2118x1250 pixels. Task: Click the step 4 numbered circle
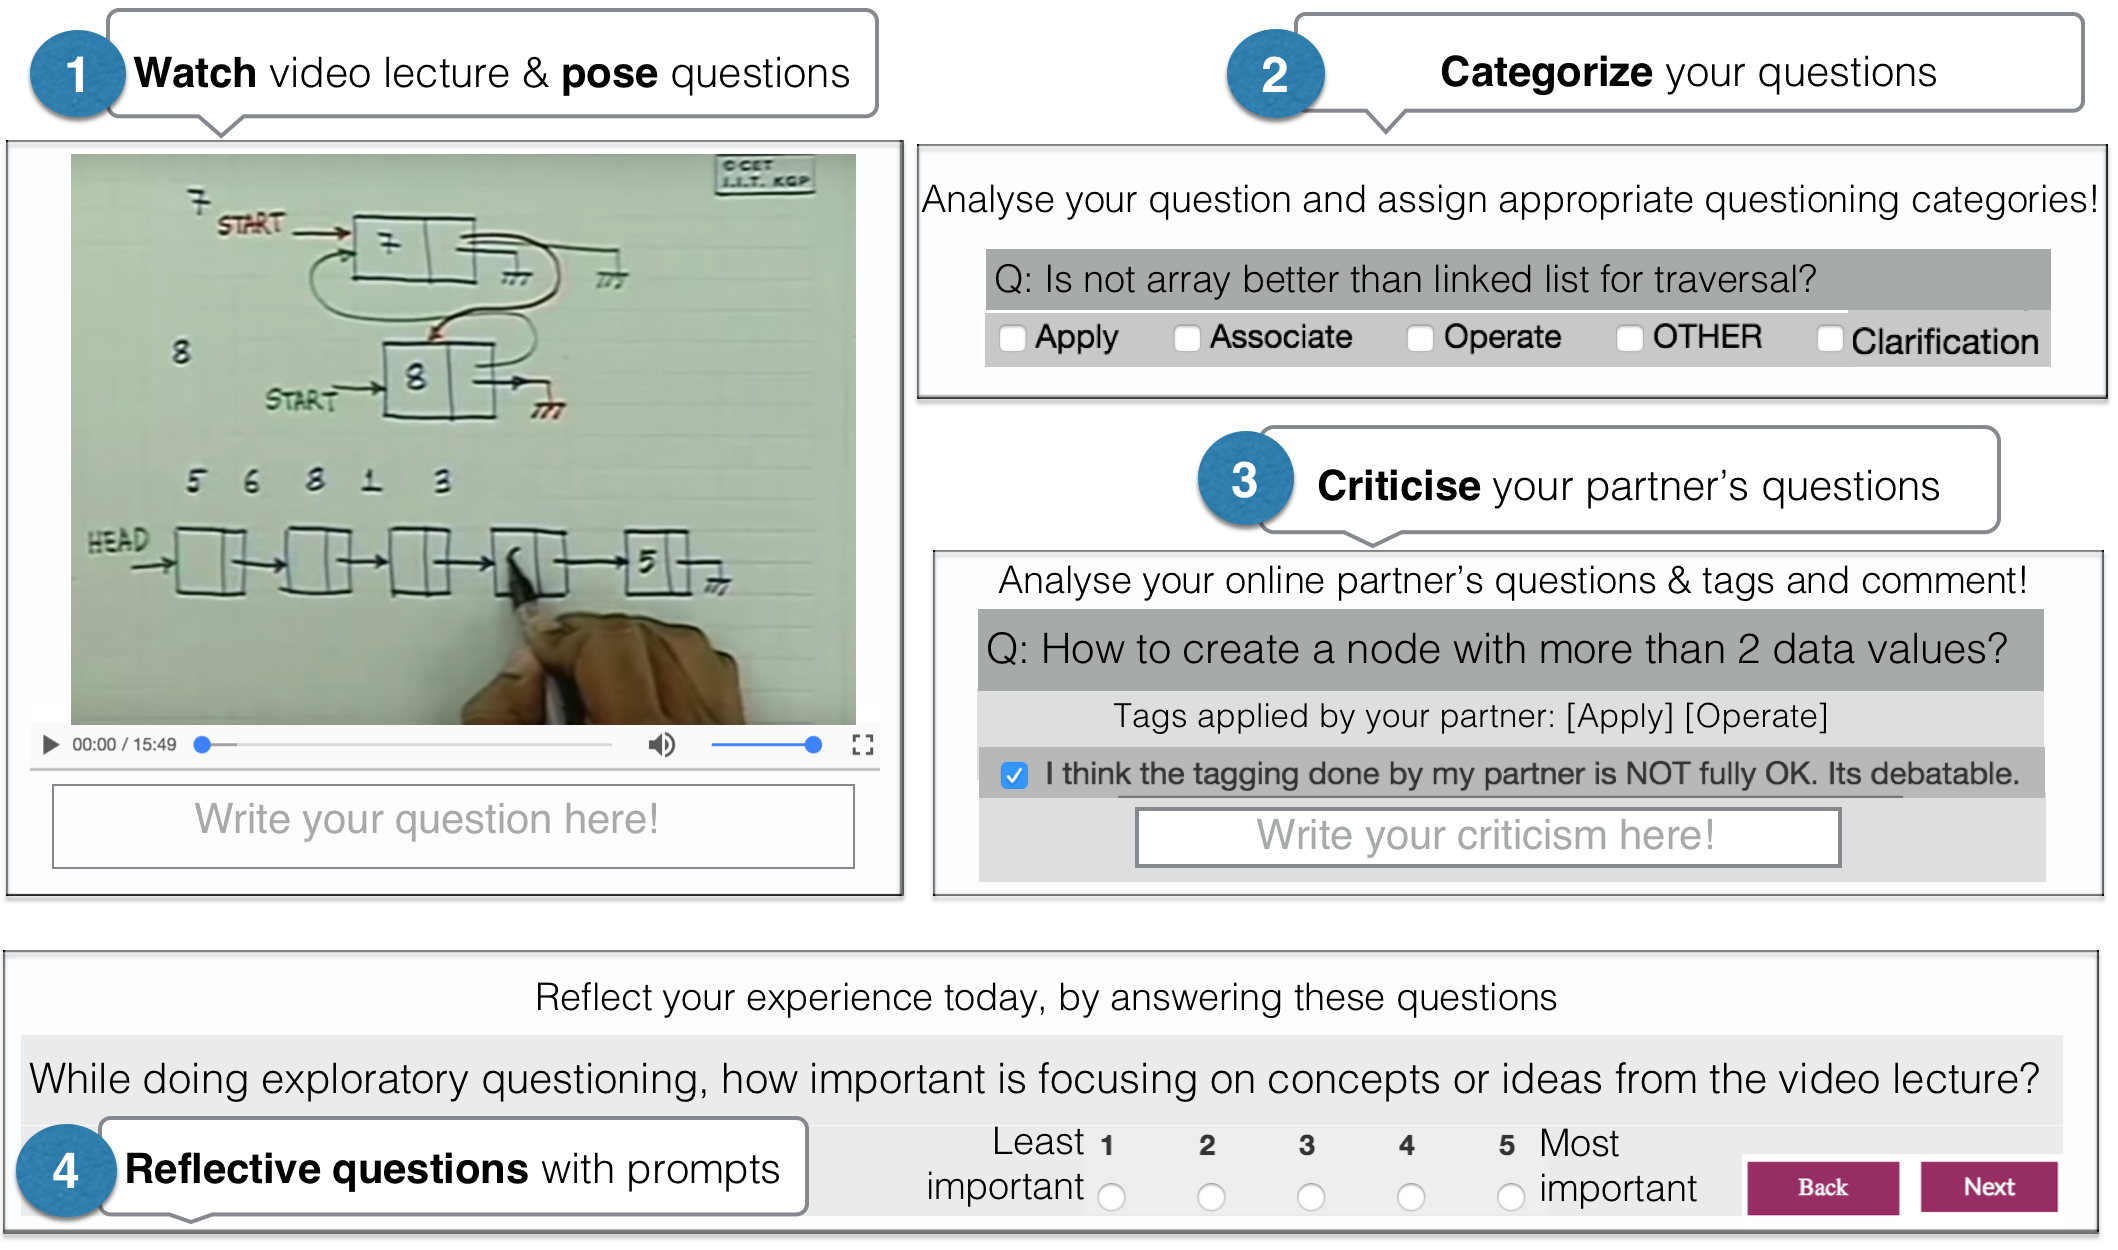tap(64, 1171)
